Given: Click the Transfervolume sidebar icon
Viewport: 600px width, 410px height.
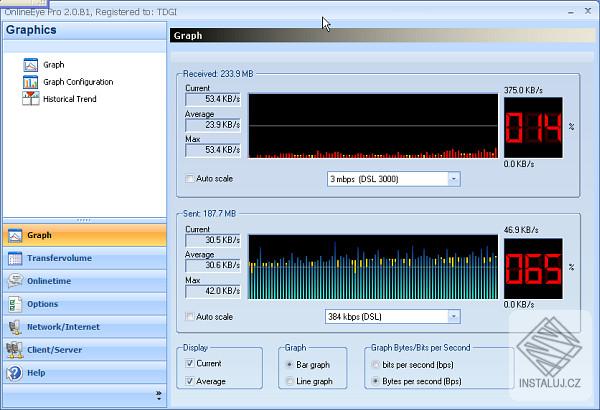Looking at the screenshot, I should coord(14,258).
